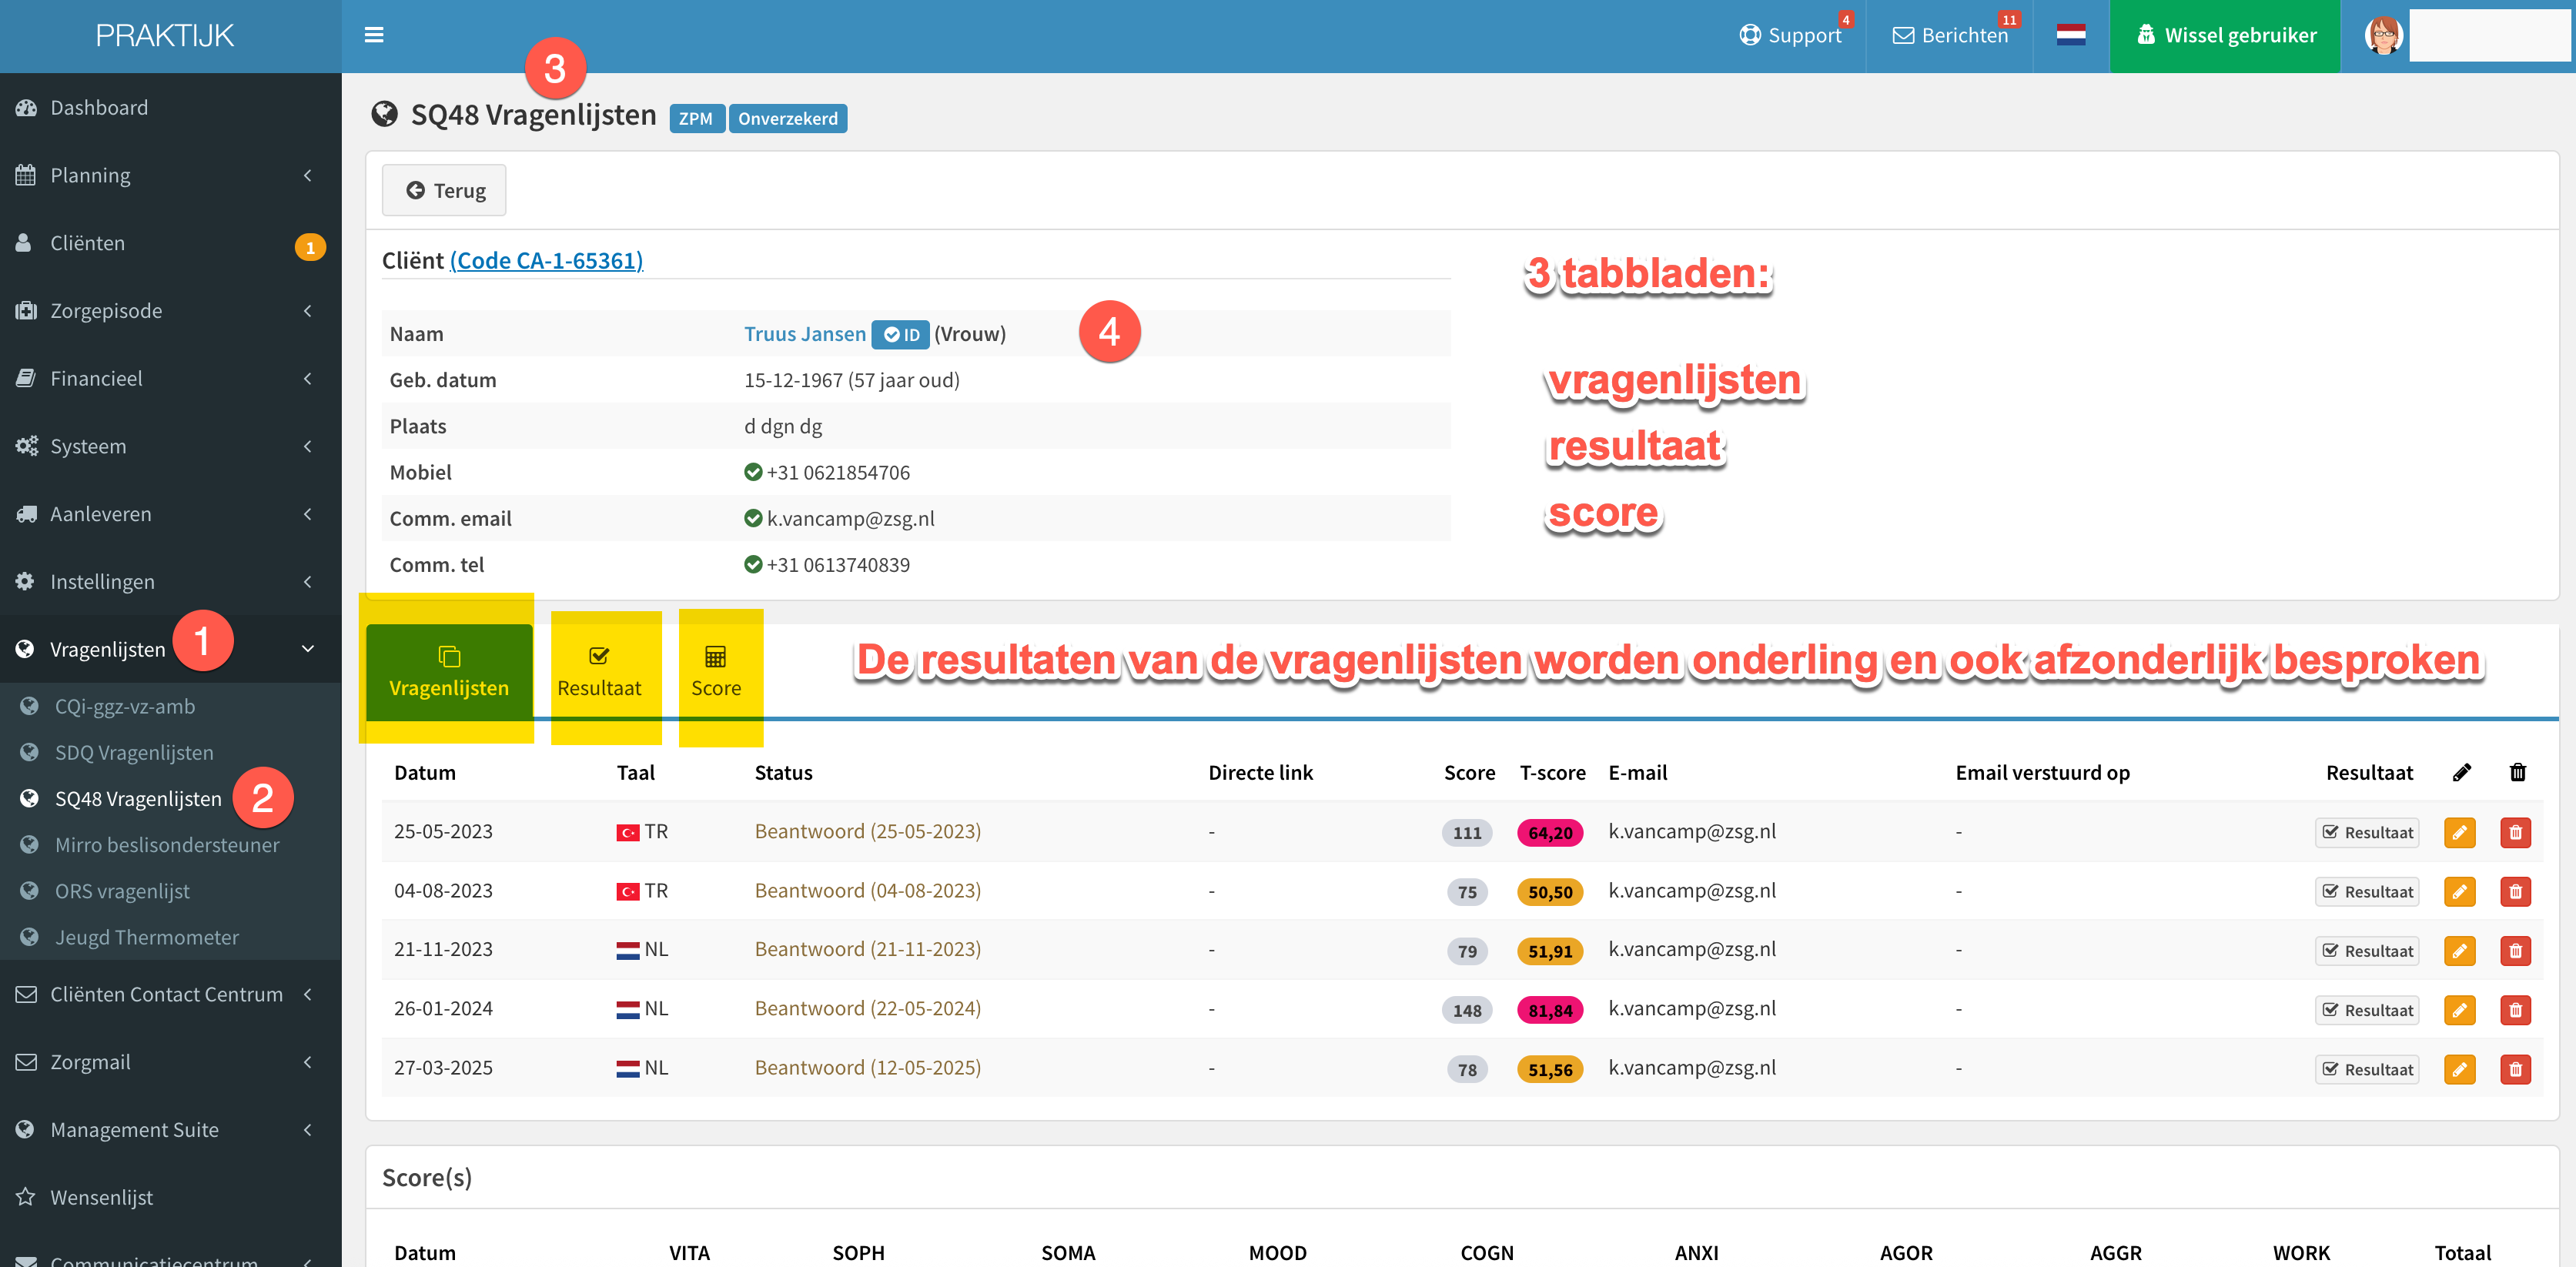The height and width of the screenshot is (1267, 2576).
Task: Click the ID verified badge
Action: [901, 334]
